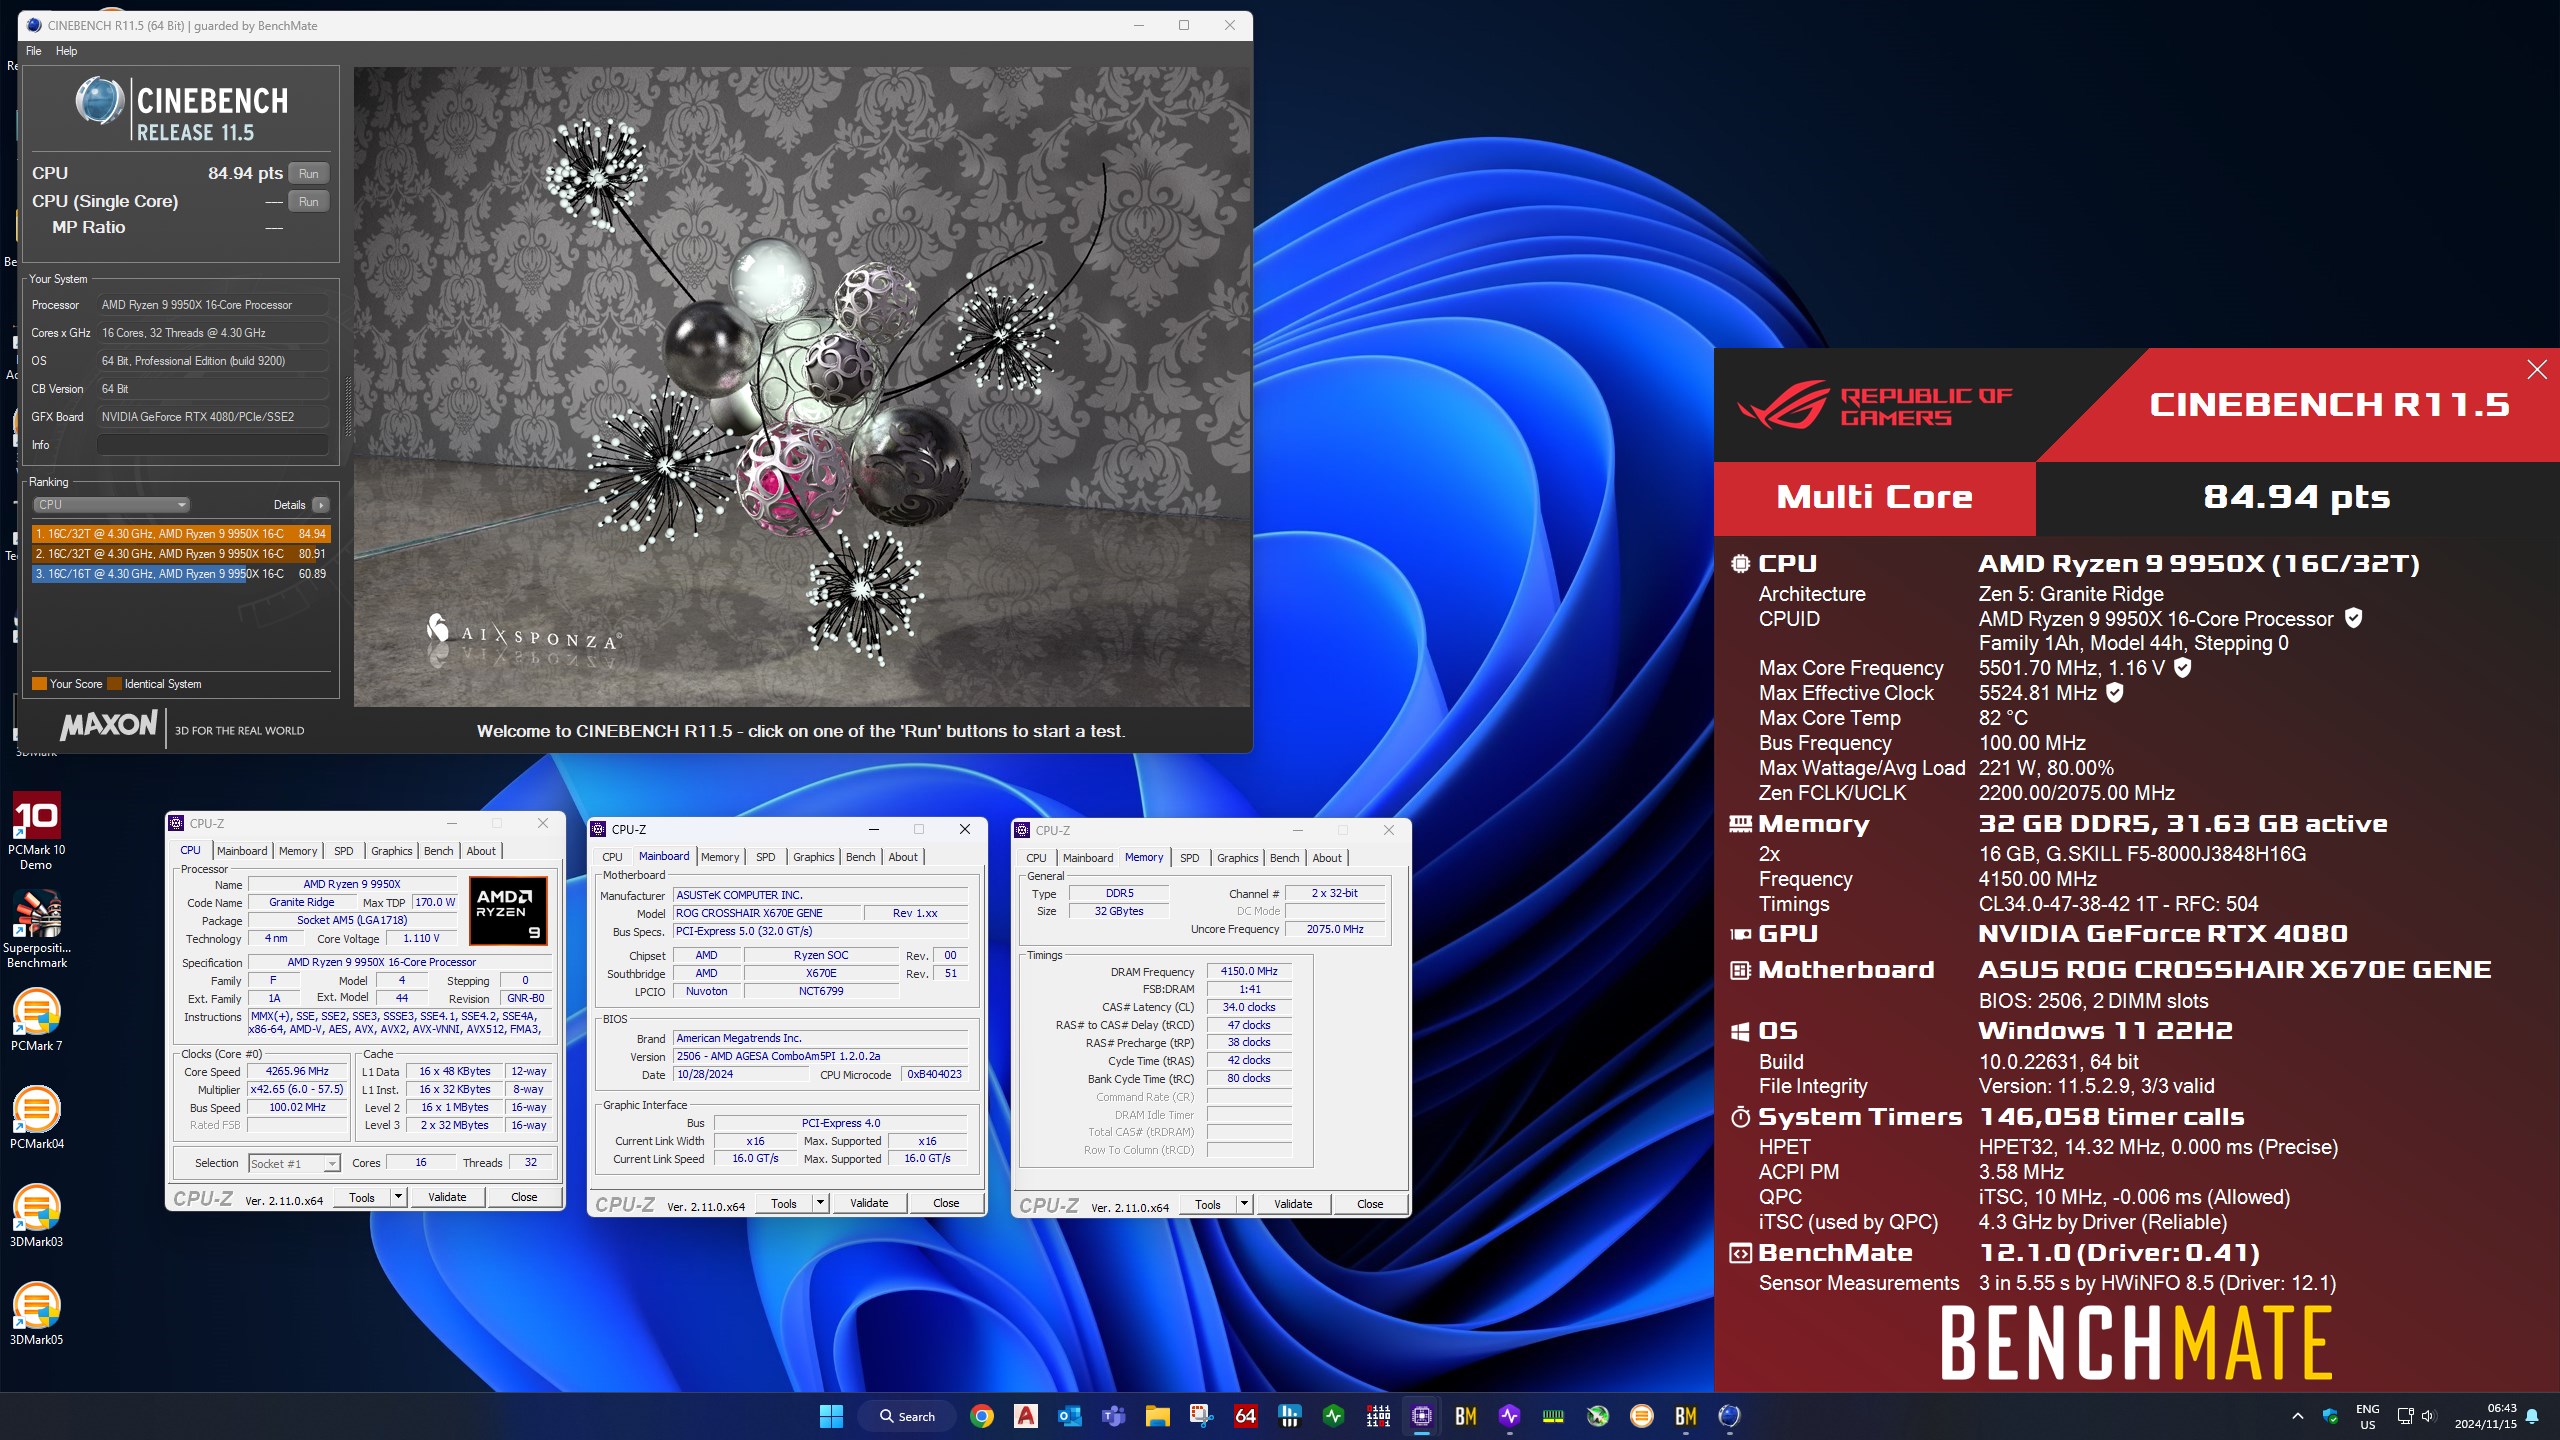Open the Snipping Tool taskbar icon
The width and height of the screenshot is (2560, 1440).
click(1202, 1416)
